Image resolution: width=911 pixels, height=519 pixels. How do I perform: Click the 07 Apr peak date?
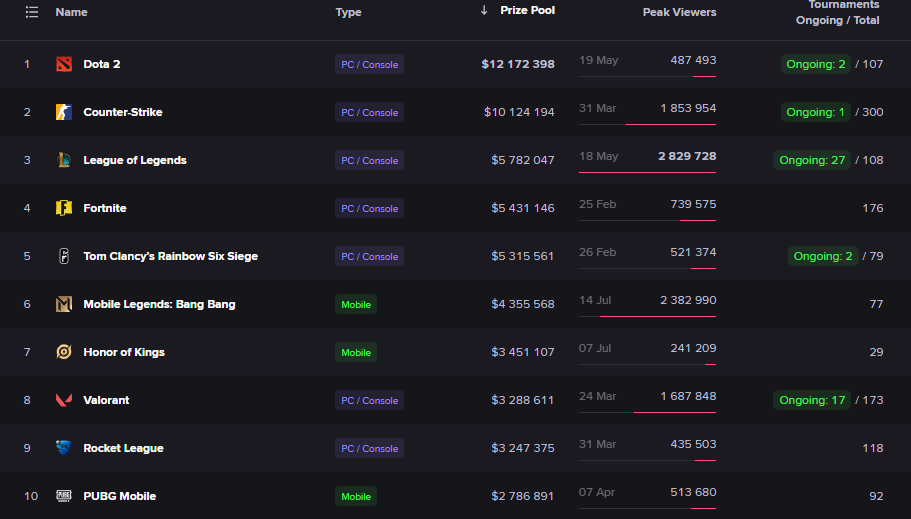[x=597, y=492]
